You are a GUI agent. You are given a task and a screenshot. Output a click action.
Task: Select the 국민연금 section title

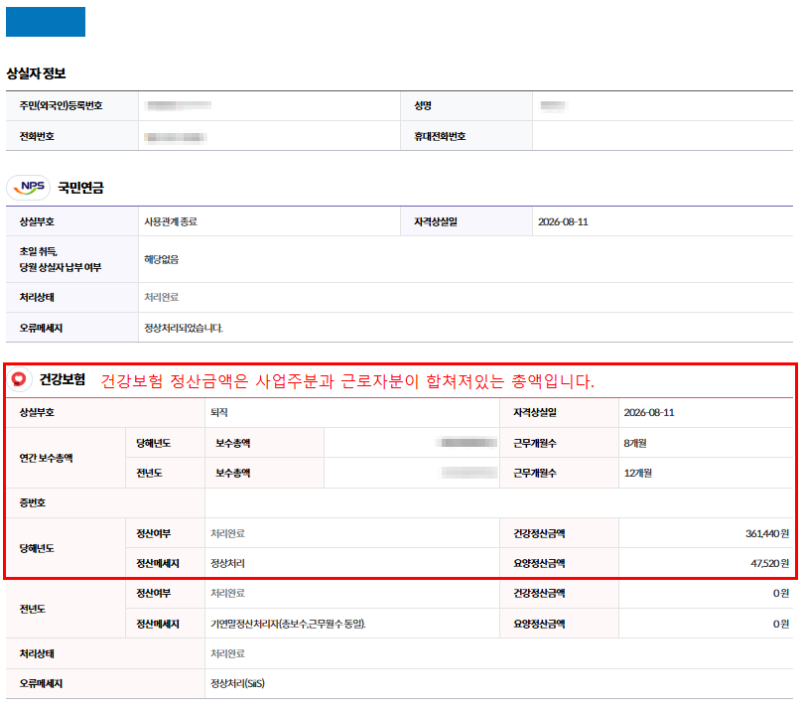click(81, 188)
